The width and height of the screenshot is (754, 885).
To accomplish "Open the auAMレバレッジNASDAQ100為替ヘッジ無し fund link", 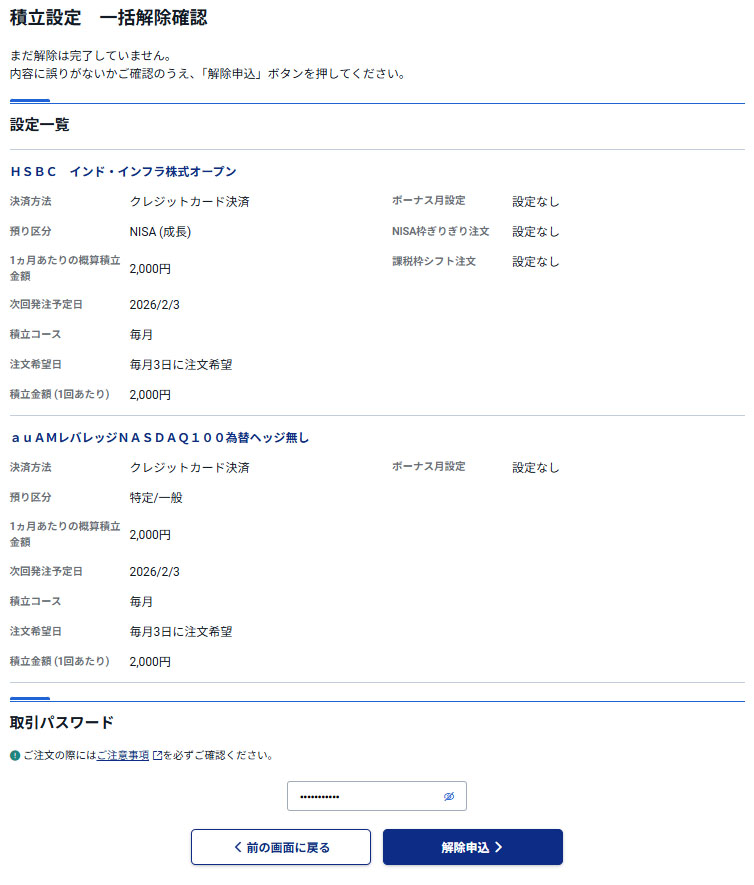I will point(160,437).
